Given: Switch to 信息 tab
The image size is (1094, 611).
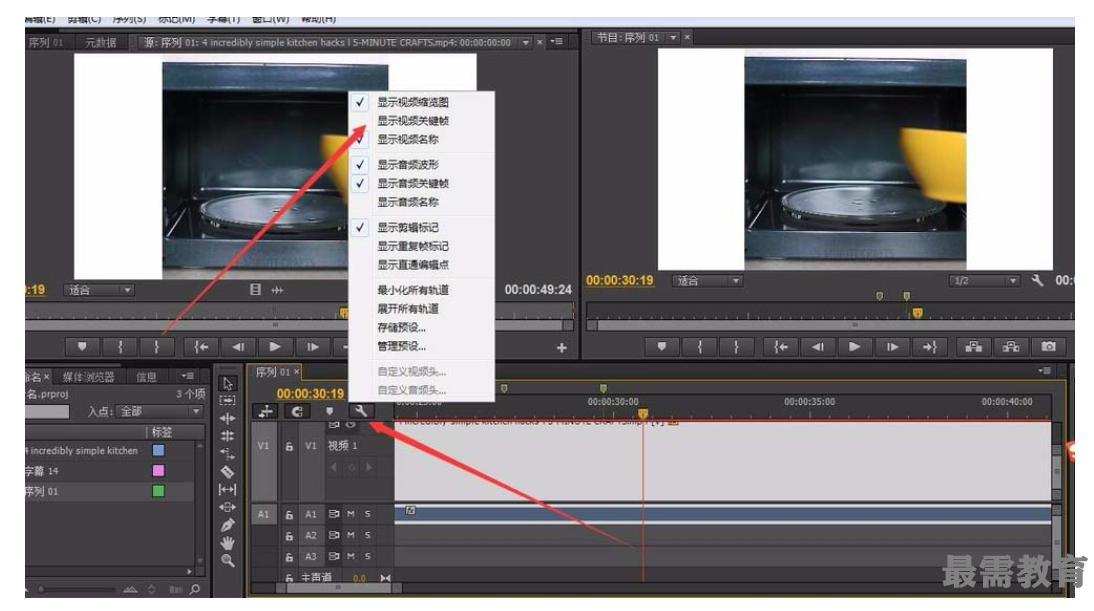Looking at the screenshot, I should pos(147,377).
